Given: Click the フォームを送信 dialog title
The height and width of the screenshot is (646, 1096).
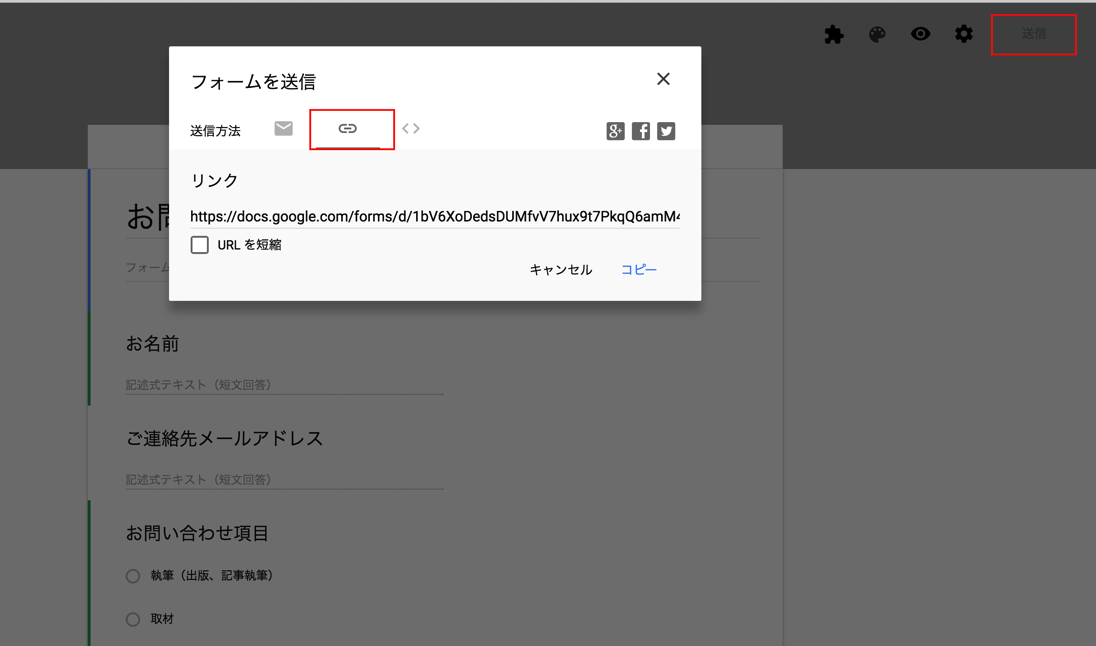Looking at the screenshot, I should [253, 82].
